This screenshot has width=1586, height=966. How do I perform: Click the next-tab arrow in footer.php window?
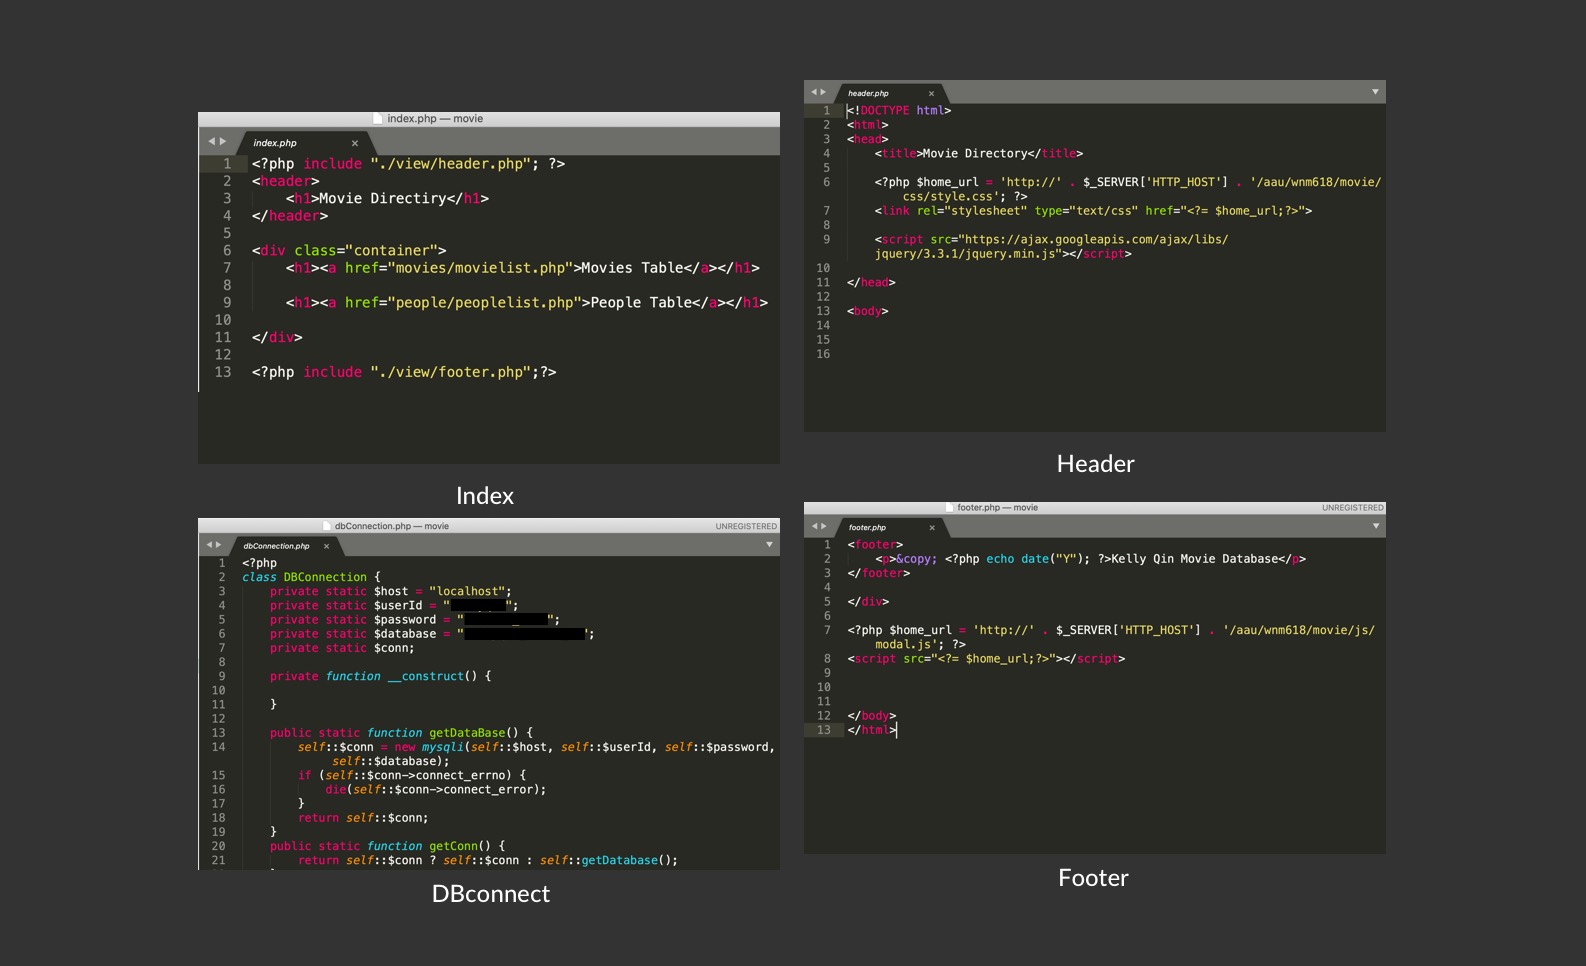point(824,526)
